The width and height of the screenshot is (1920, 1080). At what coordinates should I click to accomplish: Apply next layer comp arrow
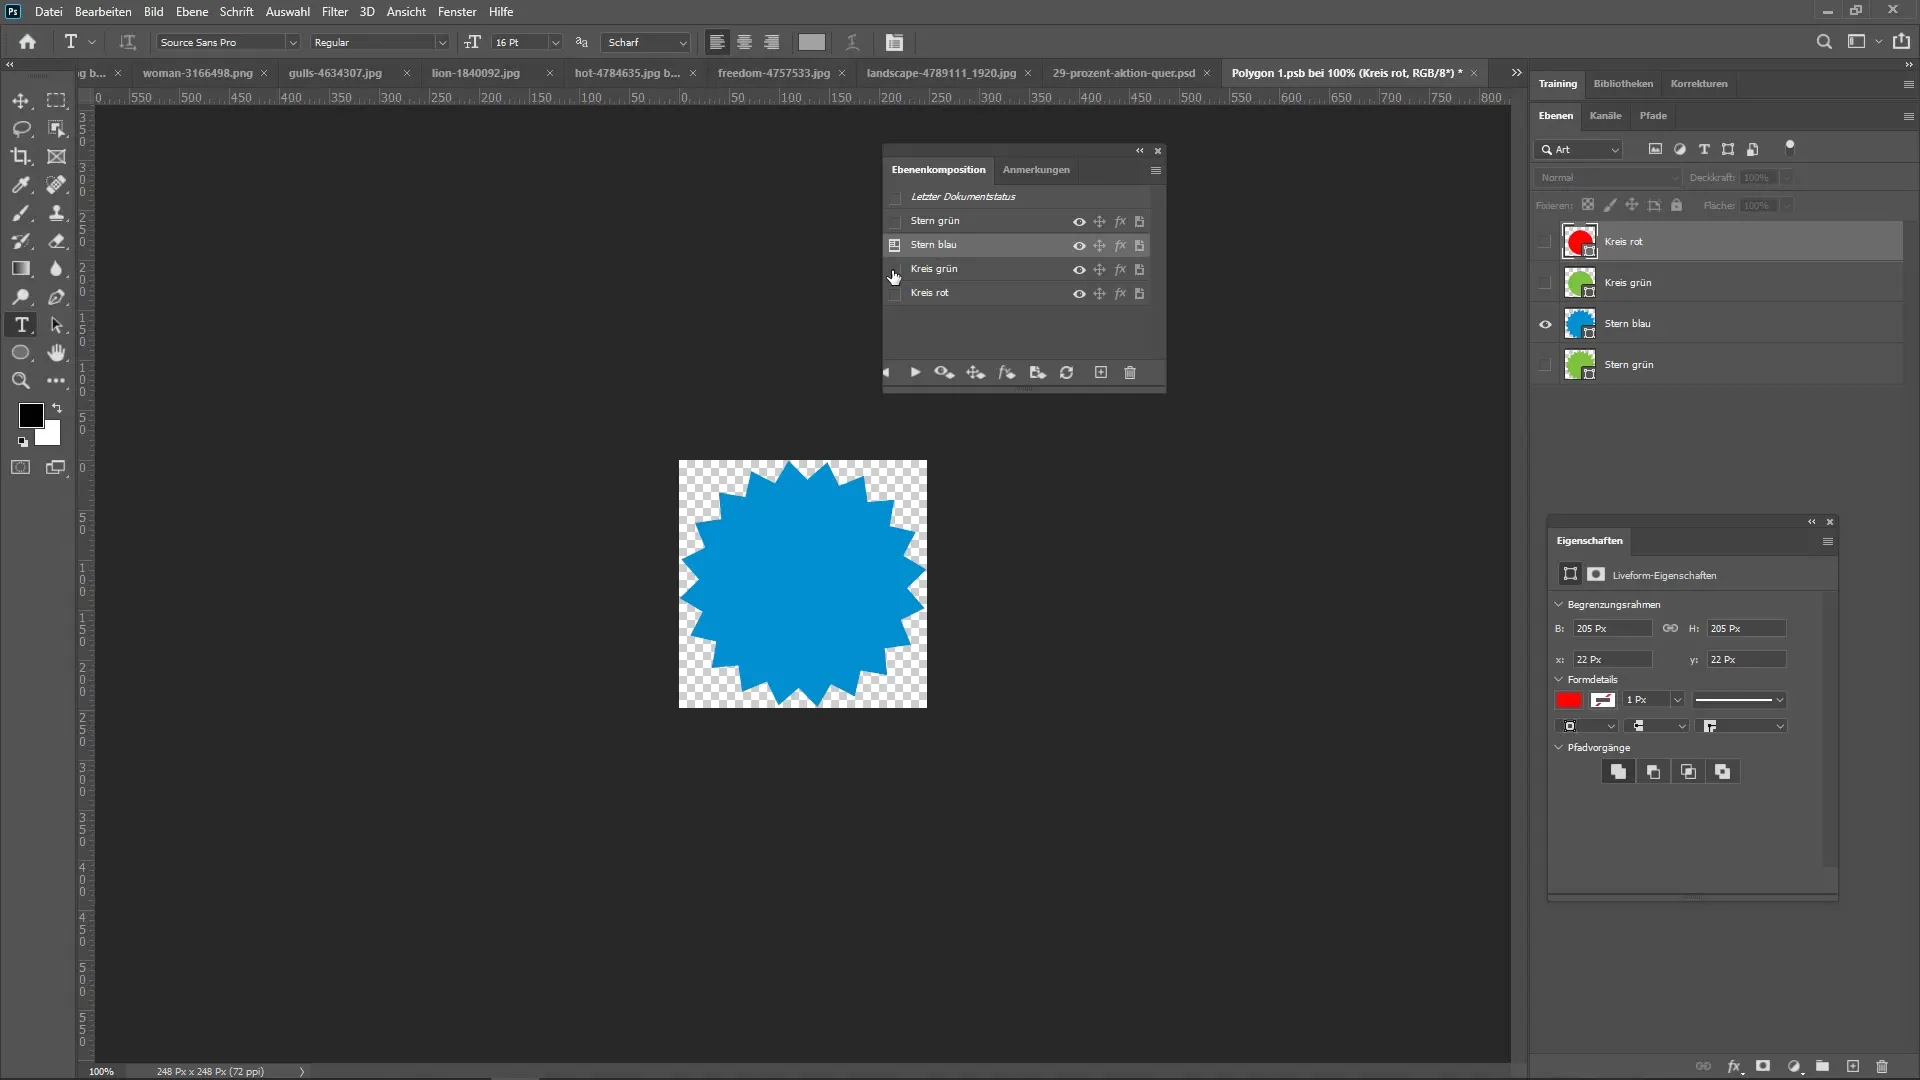pos(915,373)
